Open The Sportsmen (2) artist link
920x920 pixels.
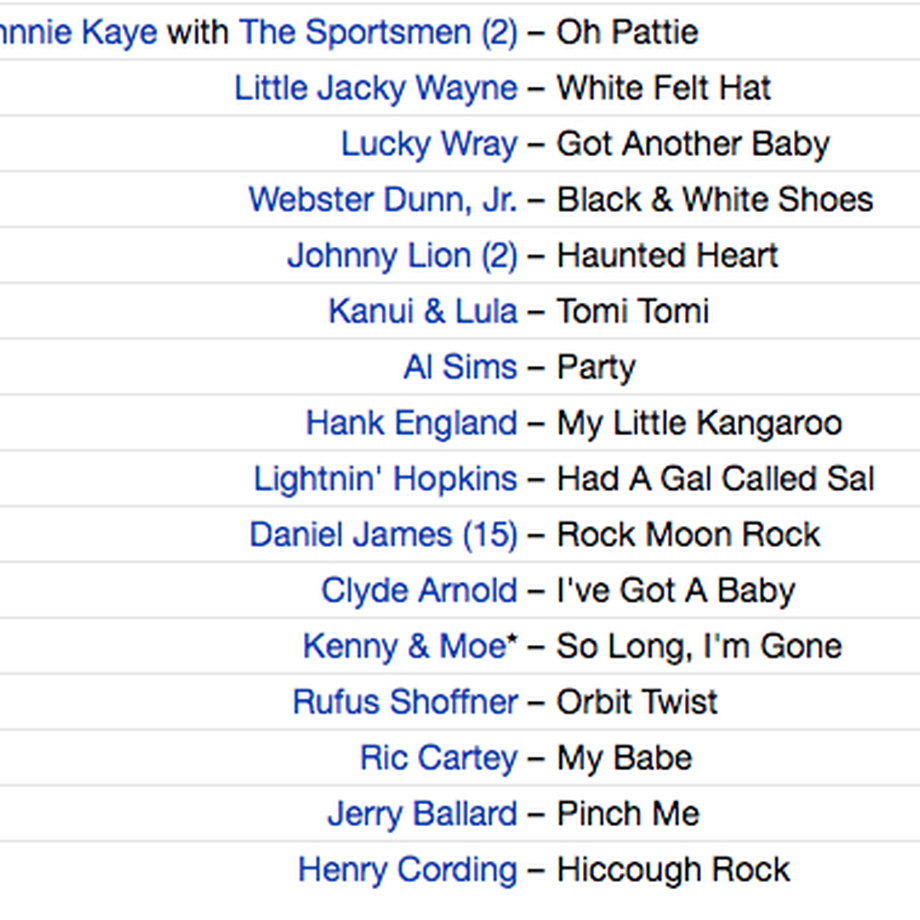coord(378,32)
